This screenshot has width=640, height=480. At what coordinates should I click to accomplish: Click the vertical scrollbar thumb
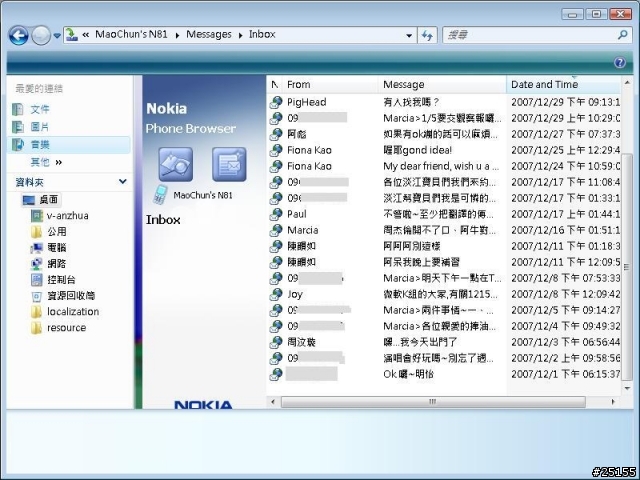tap(627, 267)
